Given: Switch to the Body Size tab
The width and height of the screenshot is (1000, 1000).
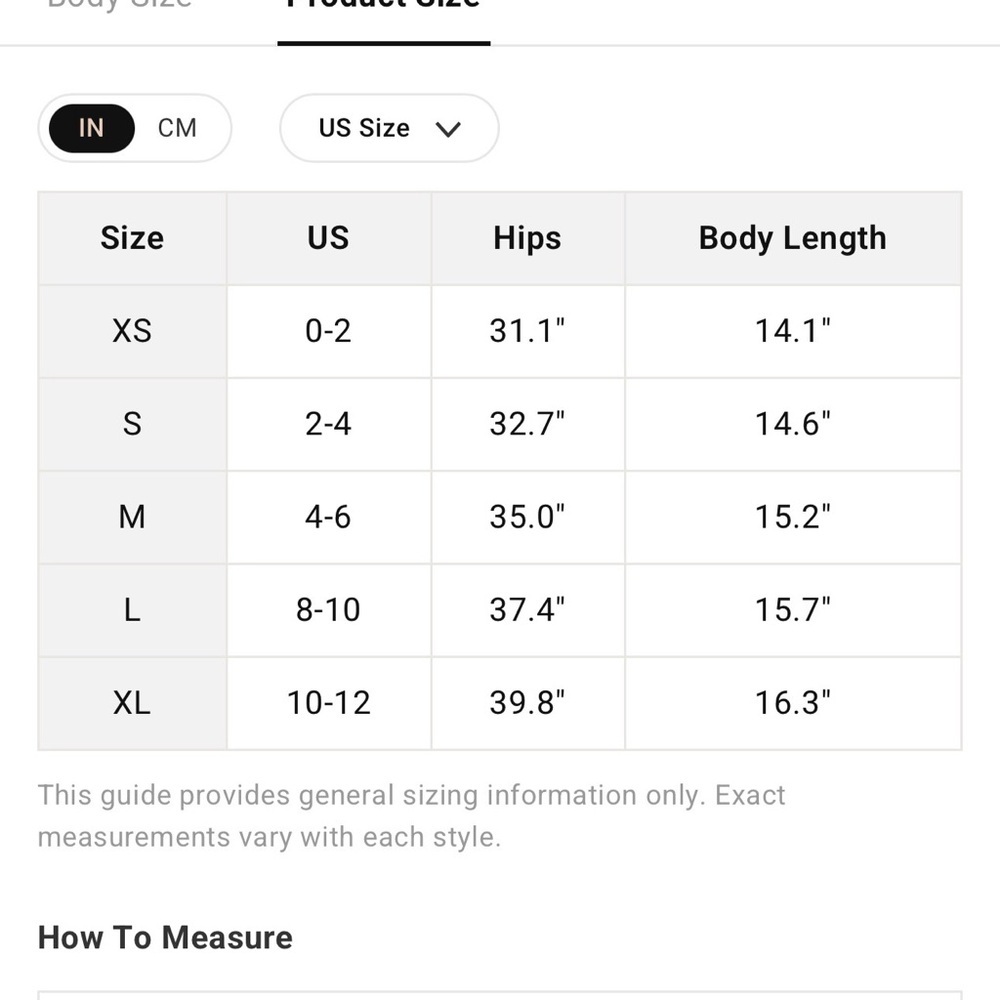Looking at the screenshot, I should pyautogui.click(x=119, y=3).
